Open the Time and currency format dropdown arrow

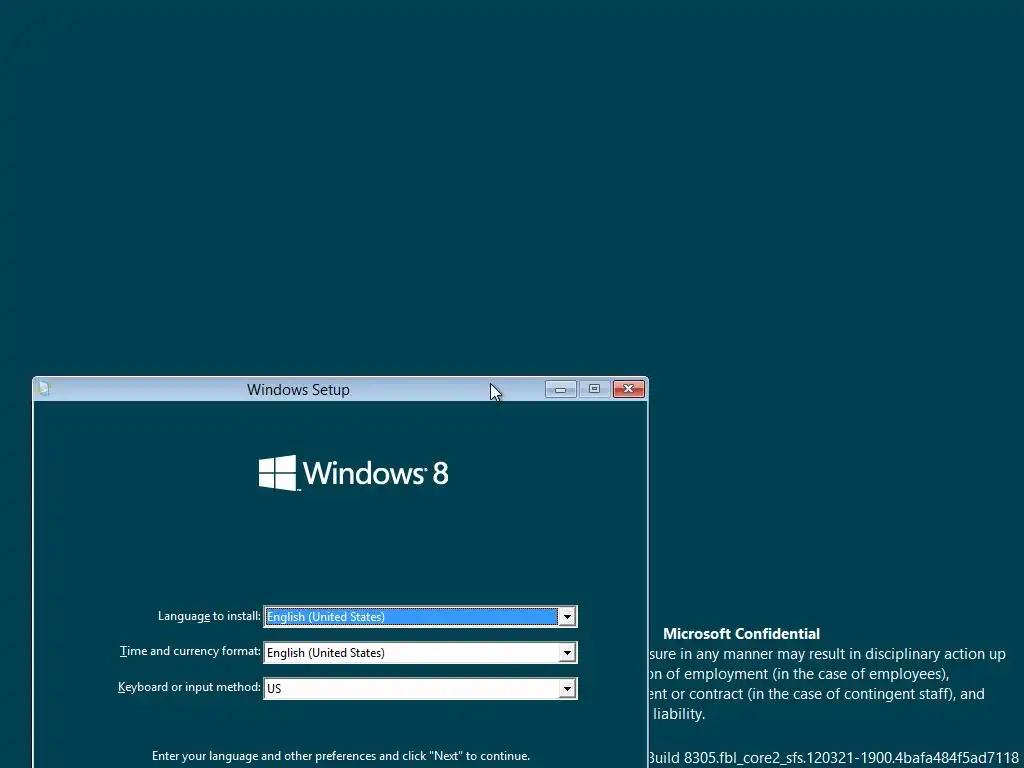click(567, 652)
